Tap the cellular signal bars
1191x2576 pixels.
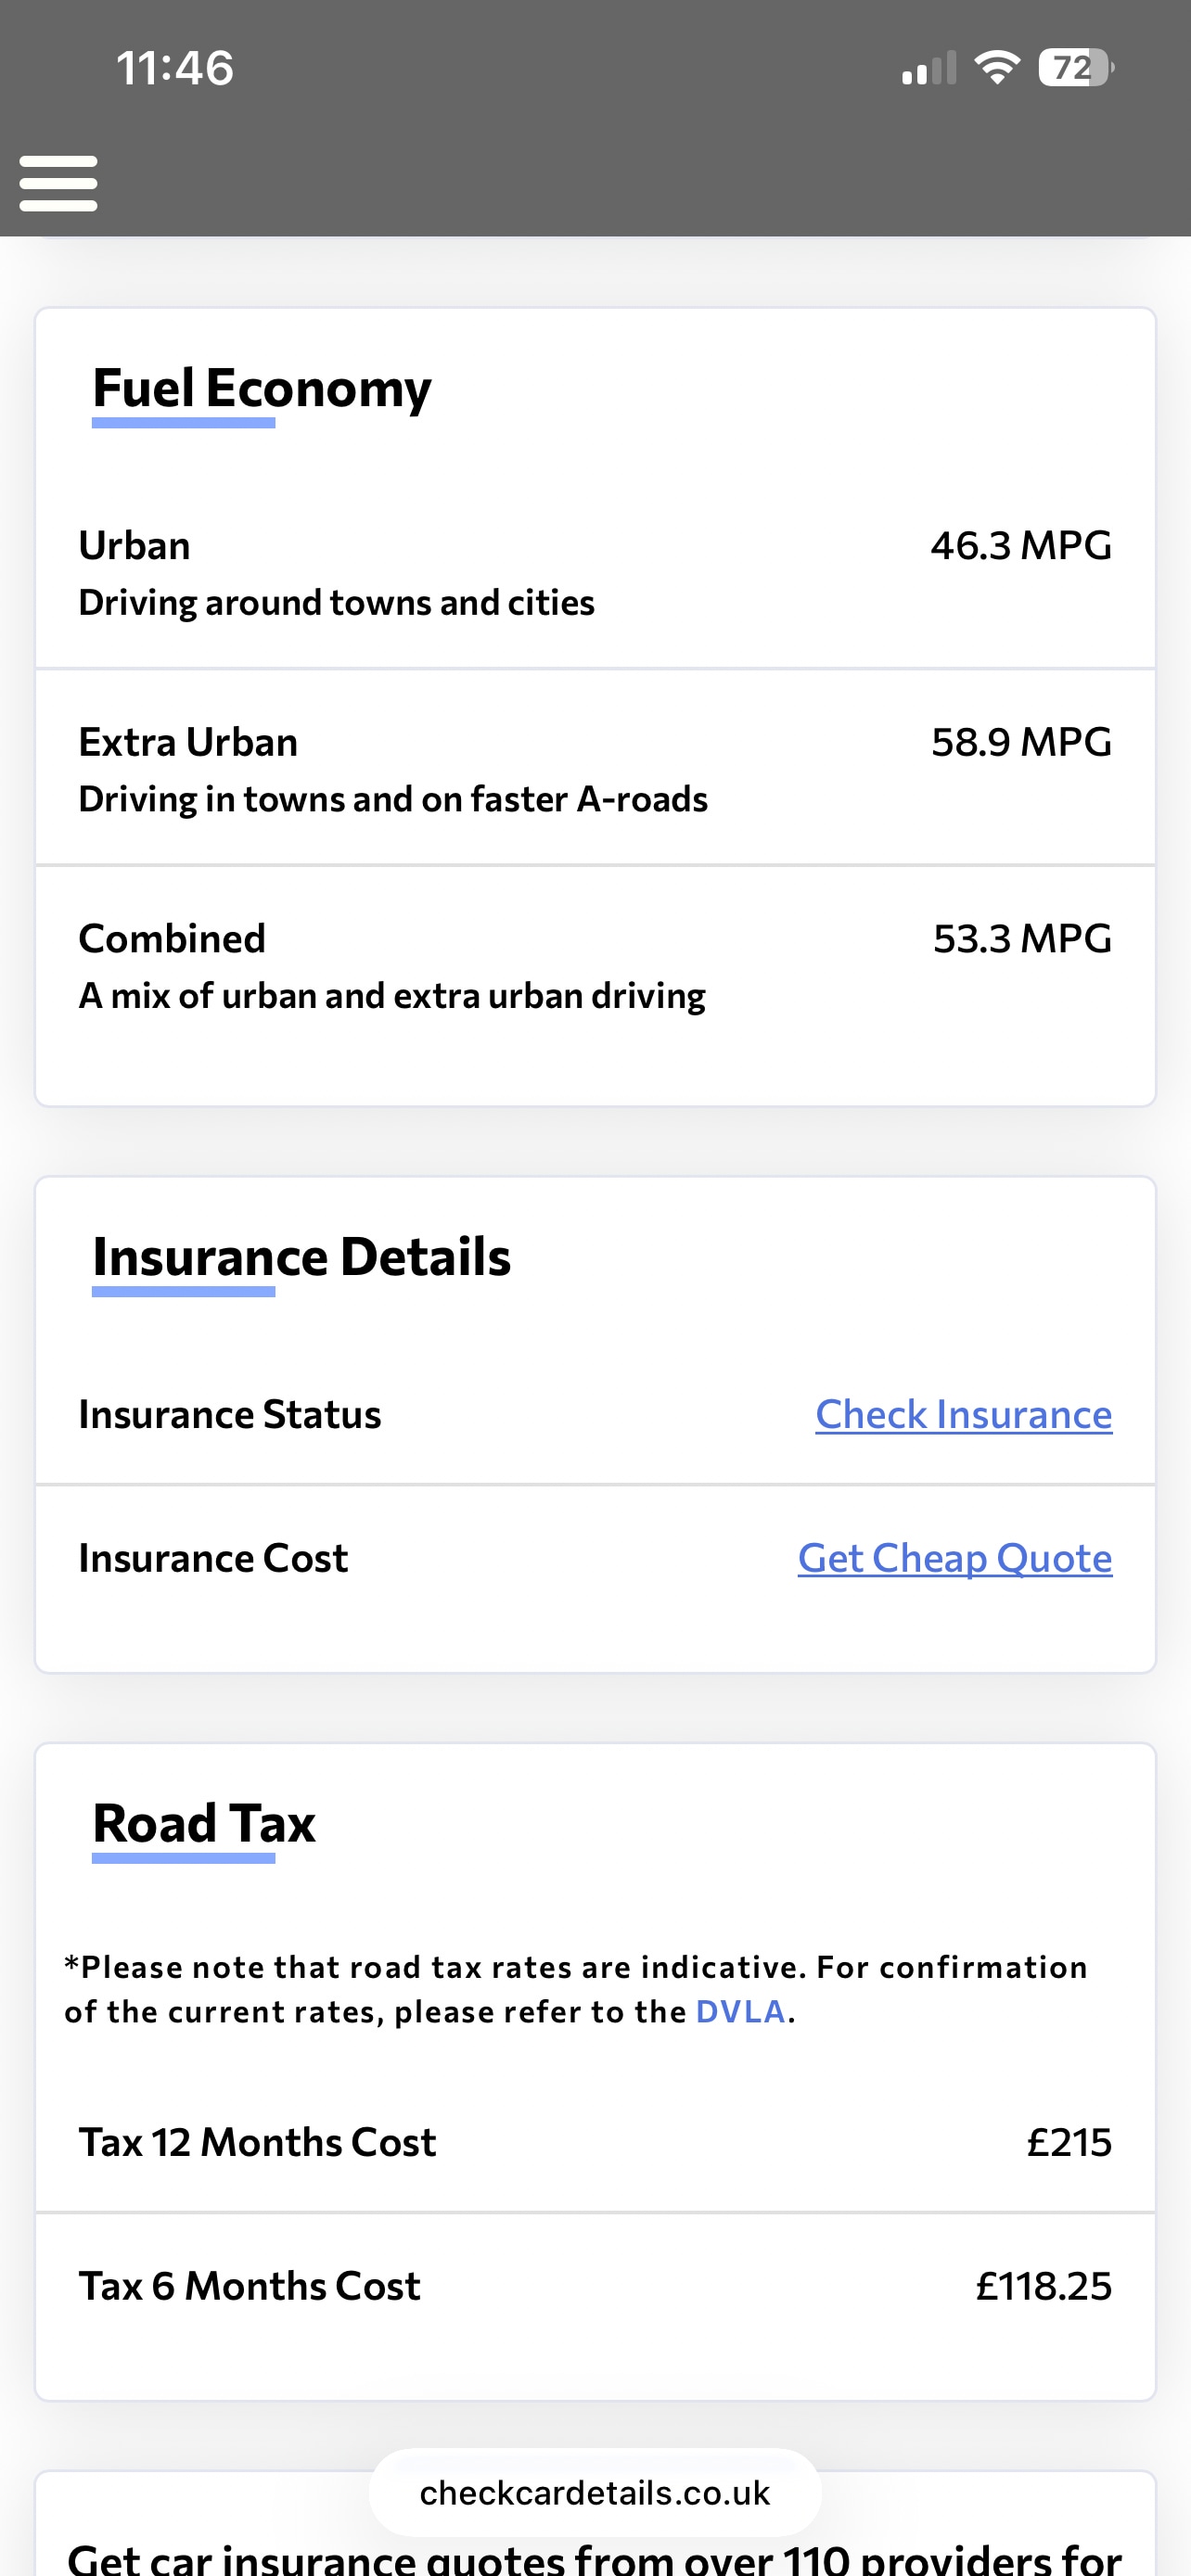point(928,69)
